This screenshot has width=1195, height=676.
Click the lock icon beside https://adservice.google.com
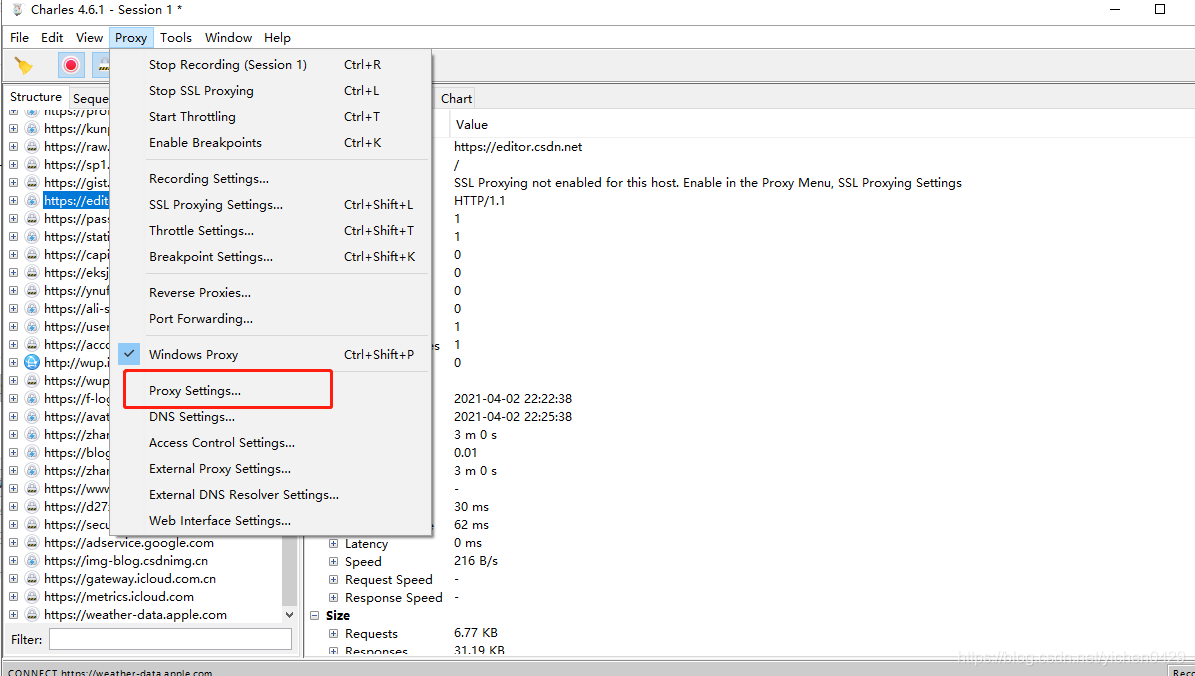pyautogui.click(x=32, y=543)
